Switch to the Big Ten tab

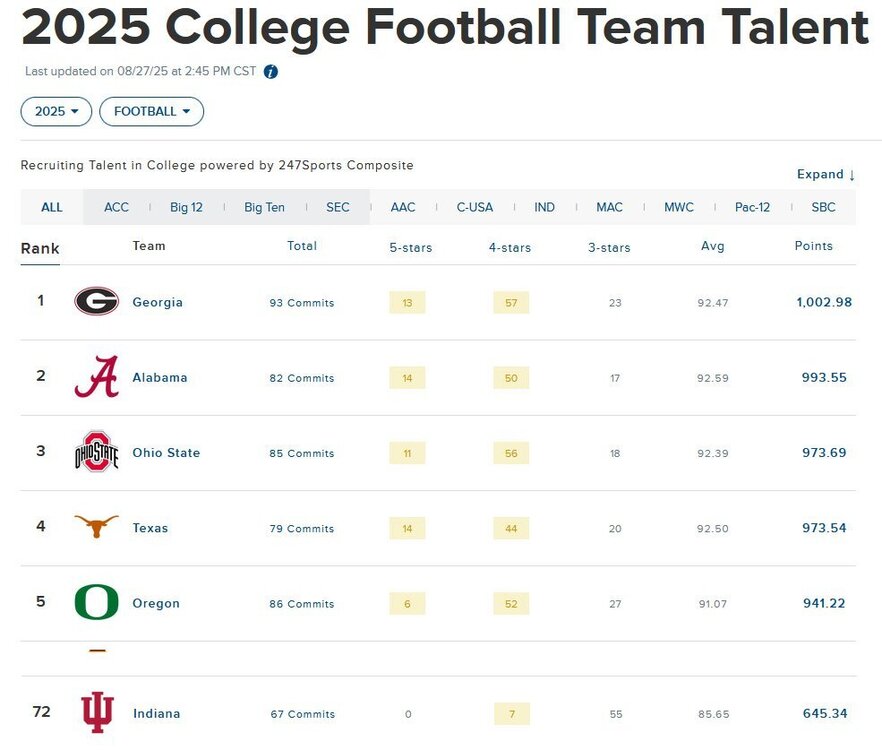coord(264,207)
